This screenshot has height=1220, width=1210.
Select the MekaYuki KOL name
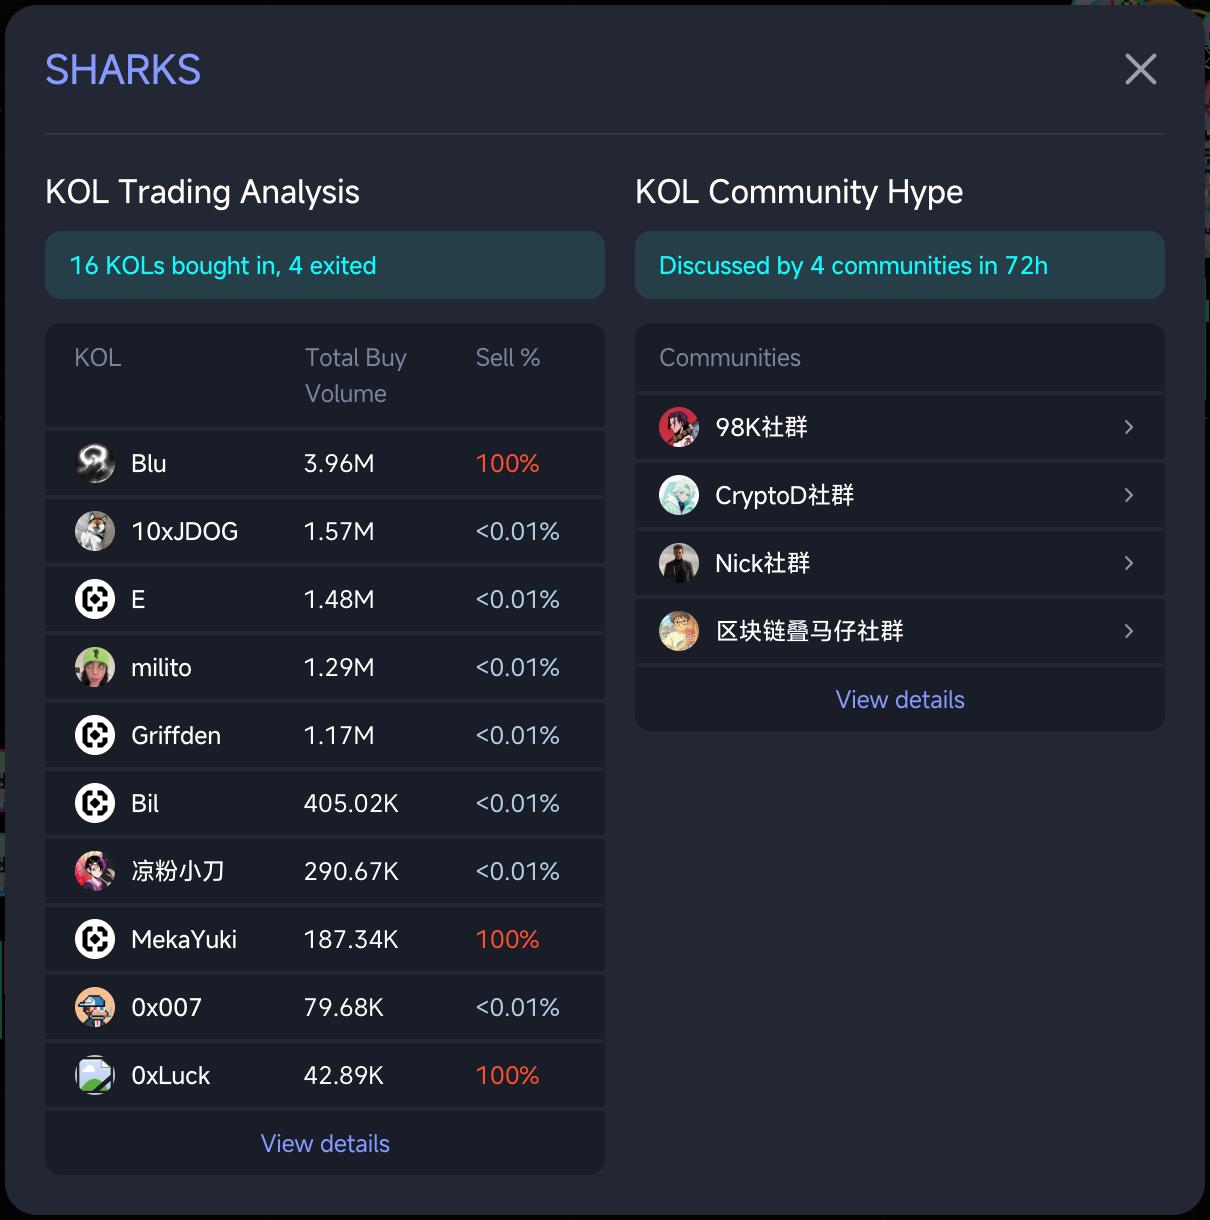click(x=184, y=939)
